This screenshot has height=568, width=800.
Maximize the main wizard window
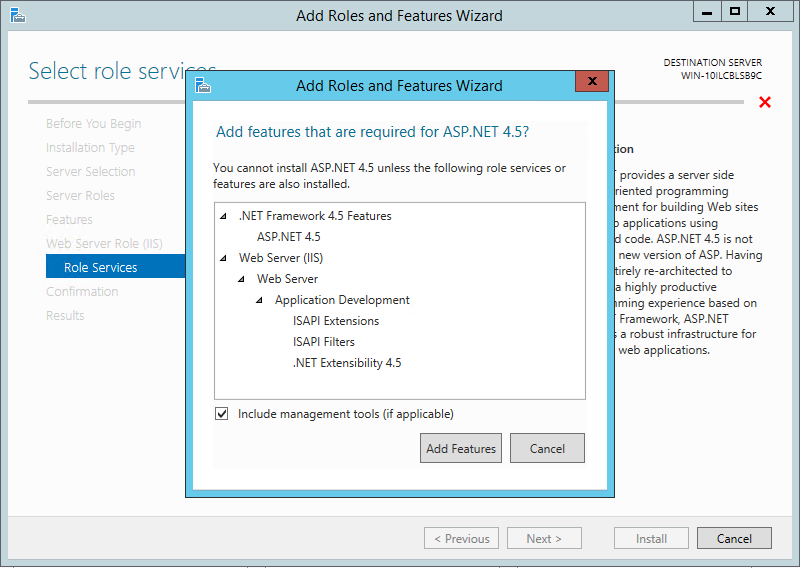point(735,12)
